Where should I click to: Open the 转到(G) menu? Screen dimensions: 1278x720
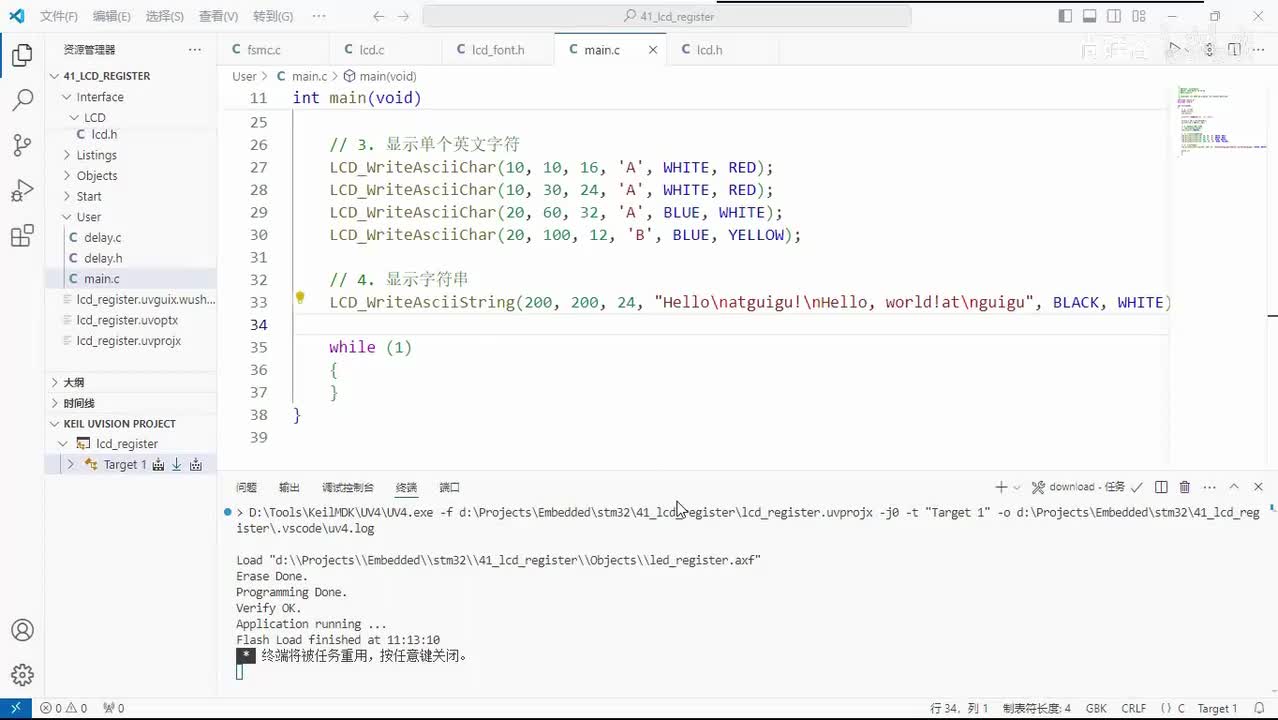272,16
